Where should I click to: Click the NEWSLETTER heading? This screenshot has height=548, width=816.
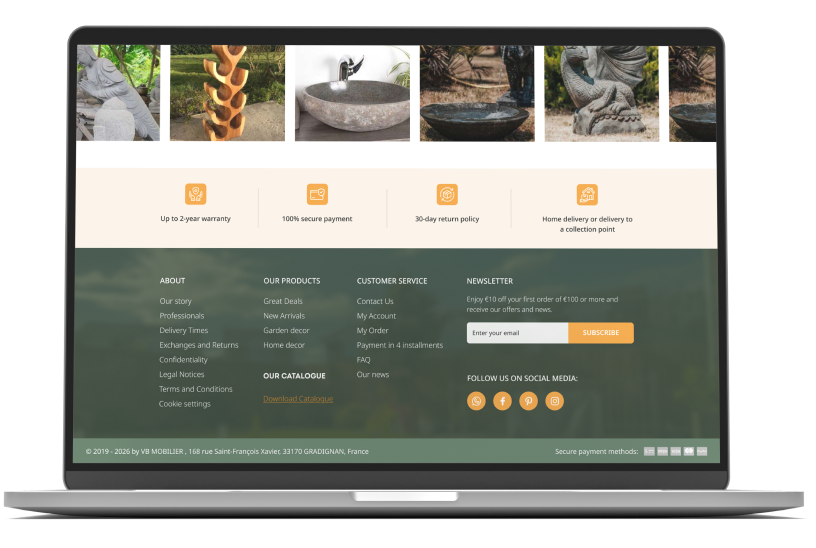pos(490,281)
